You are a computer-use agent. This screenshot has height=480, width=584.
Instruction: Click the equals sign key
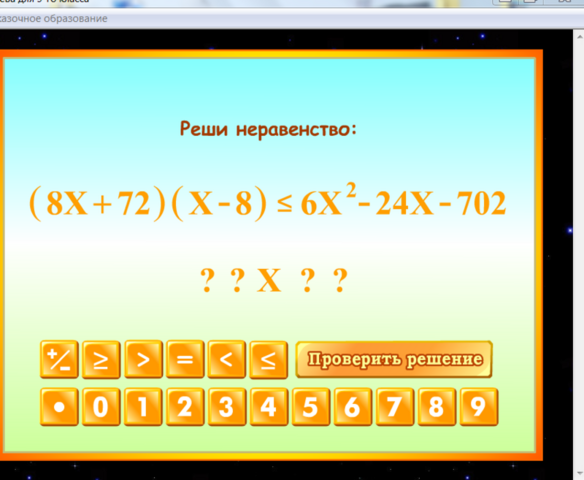point(185,359)
